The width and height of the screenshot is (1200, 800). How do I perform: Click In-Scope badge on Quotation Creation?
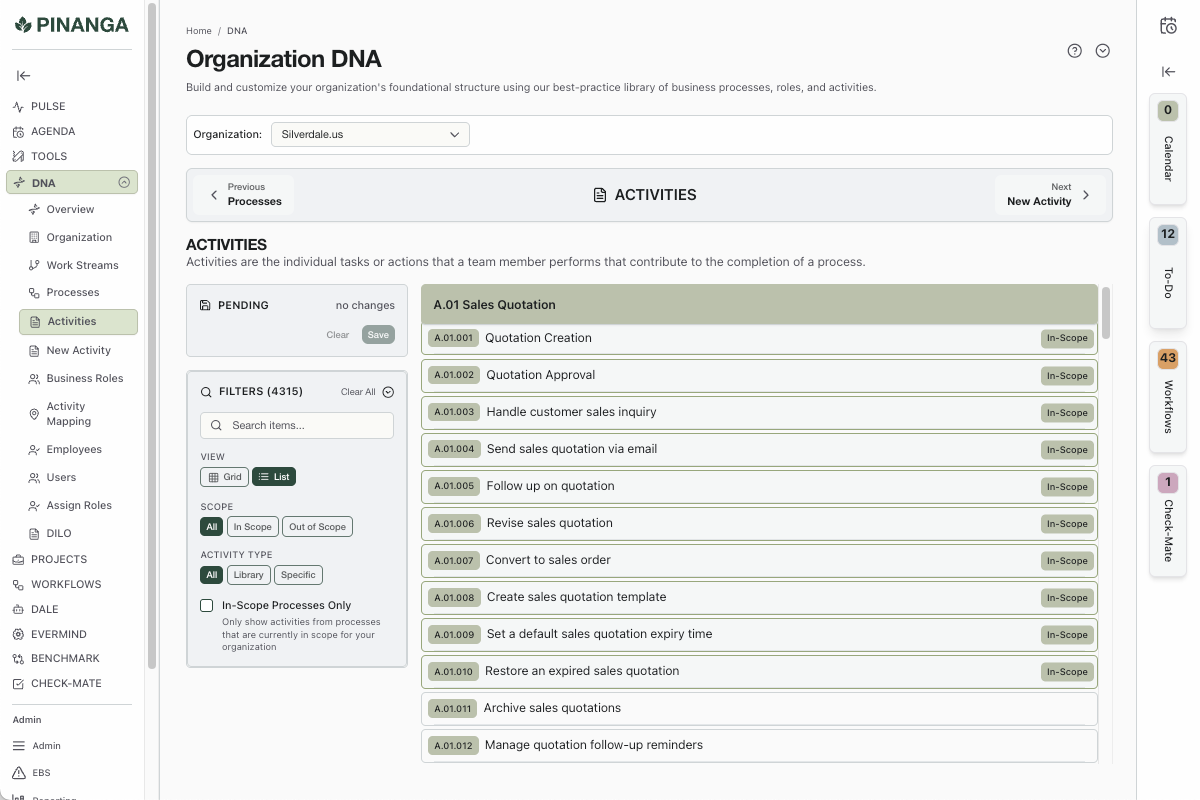click(1067, 338)
